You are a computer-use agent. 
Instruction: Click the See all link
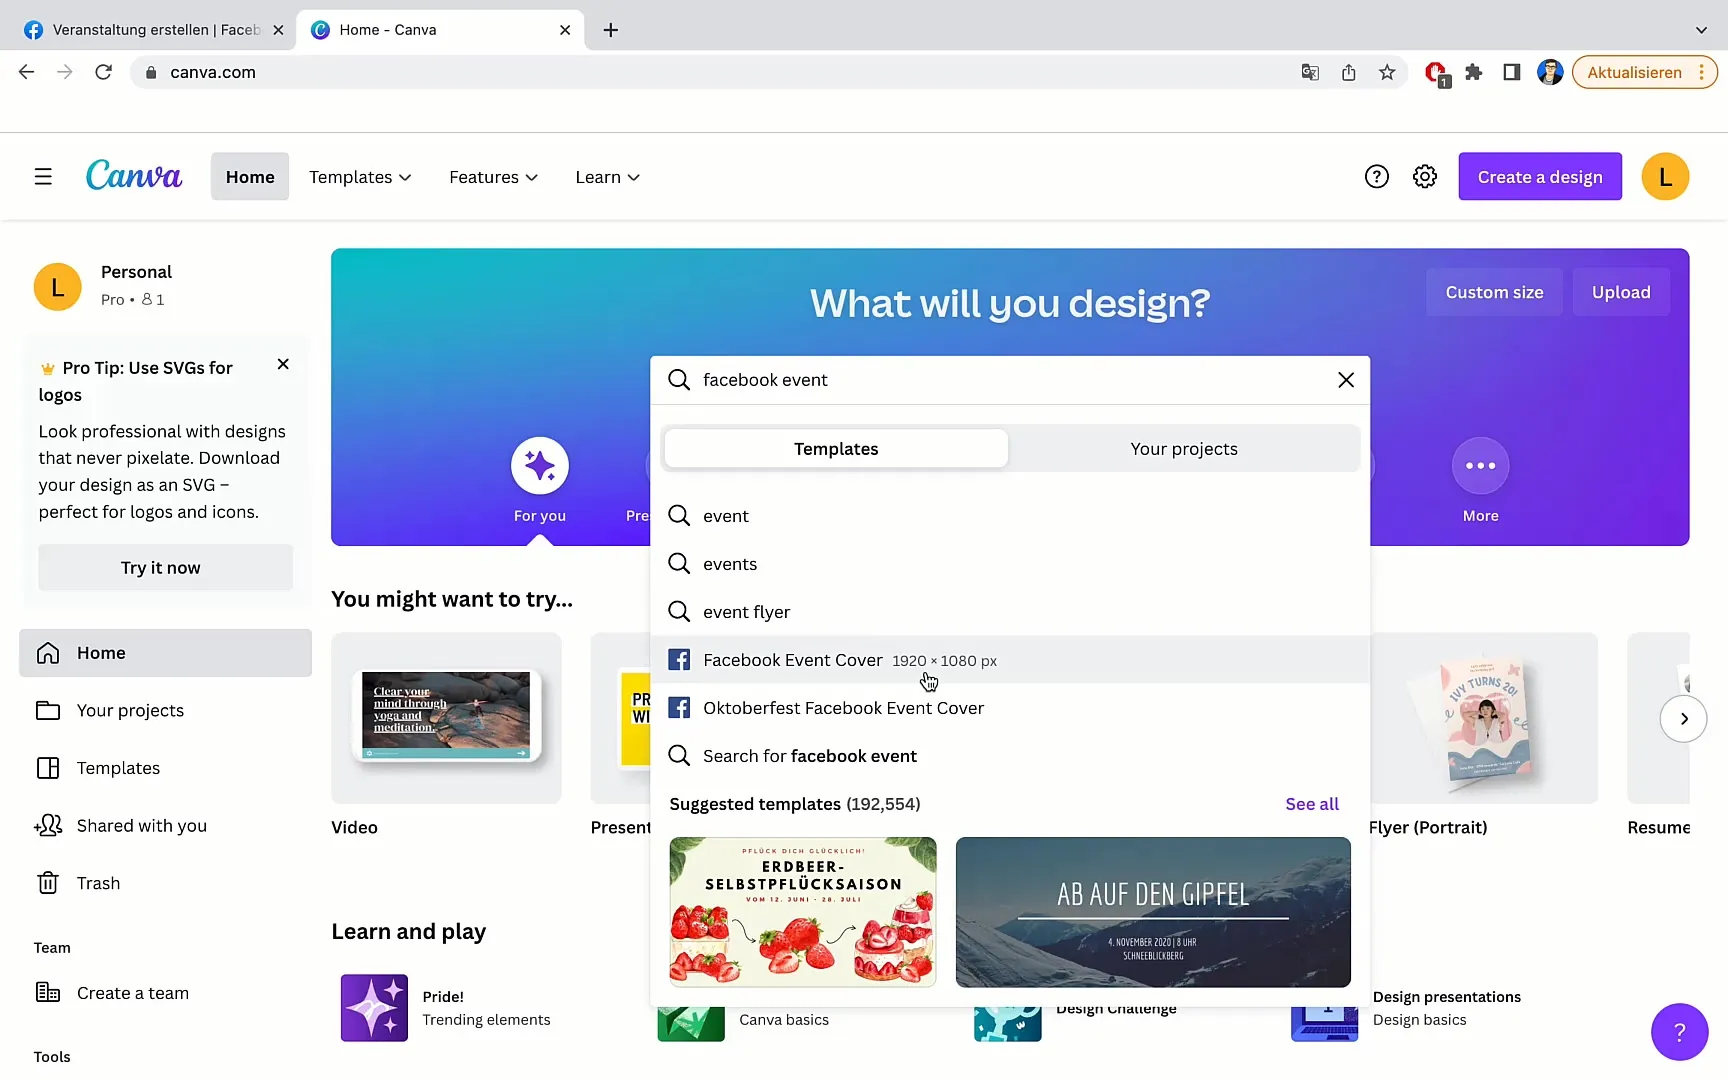point(1311,804)
